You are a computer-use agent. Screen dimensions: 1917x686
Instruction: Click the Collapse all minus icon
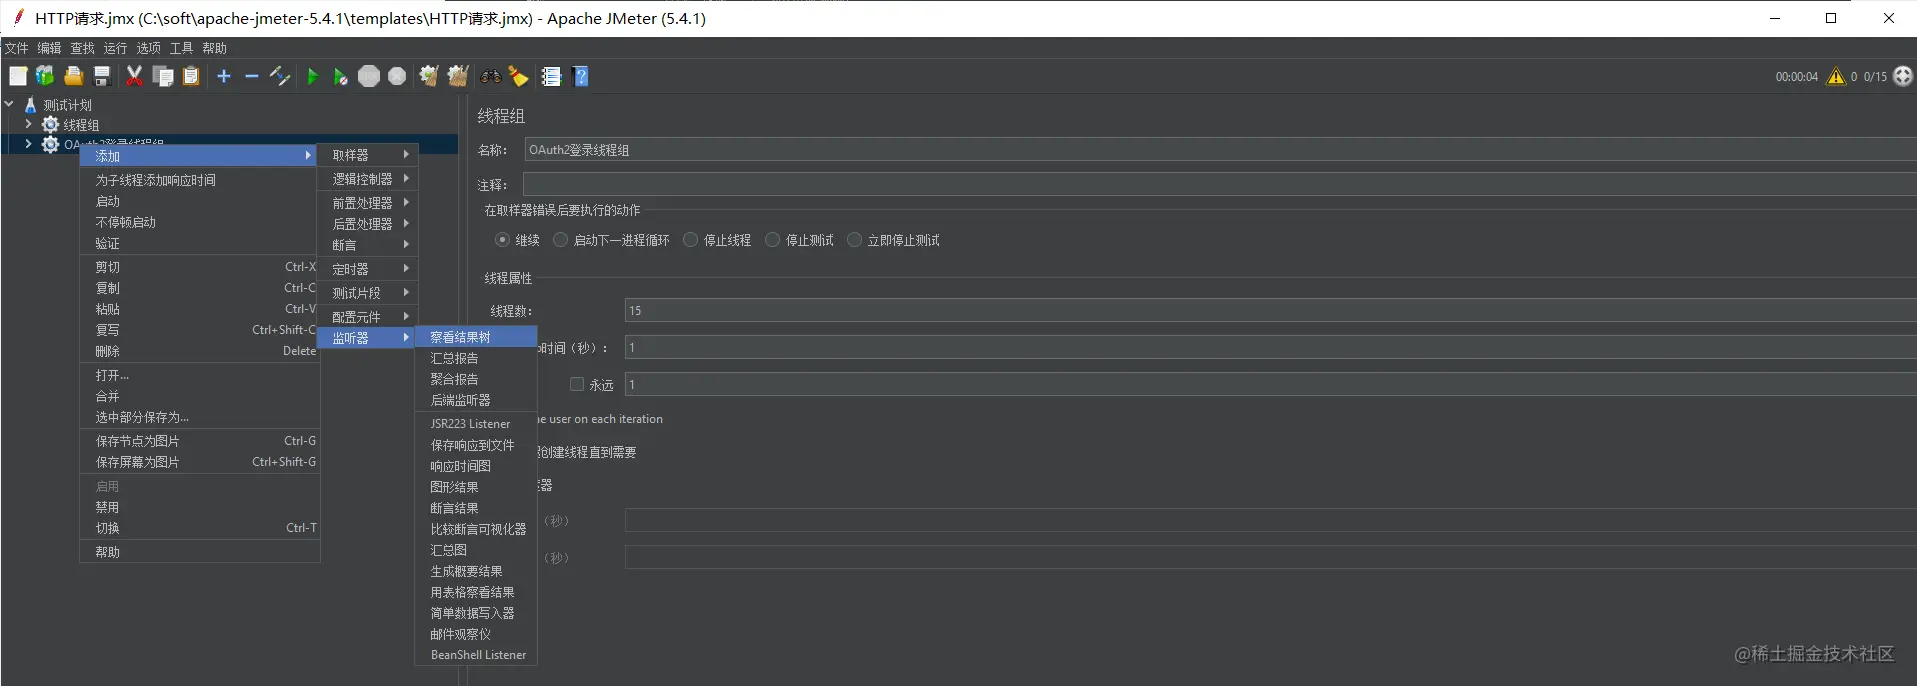pyautogui.click(x=251, y=76)
